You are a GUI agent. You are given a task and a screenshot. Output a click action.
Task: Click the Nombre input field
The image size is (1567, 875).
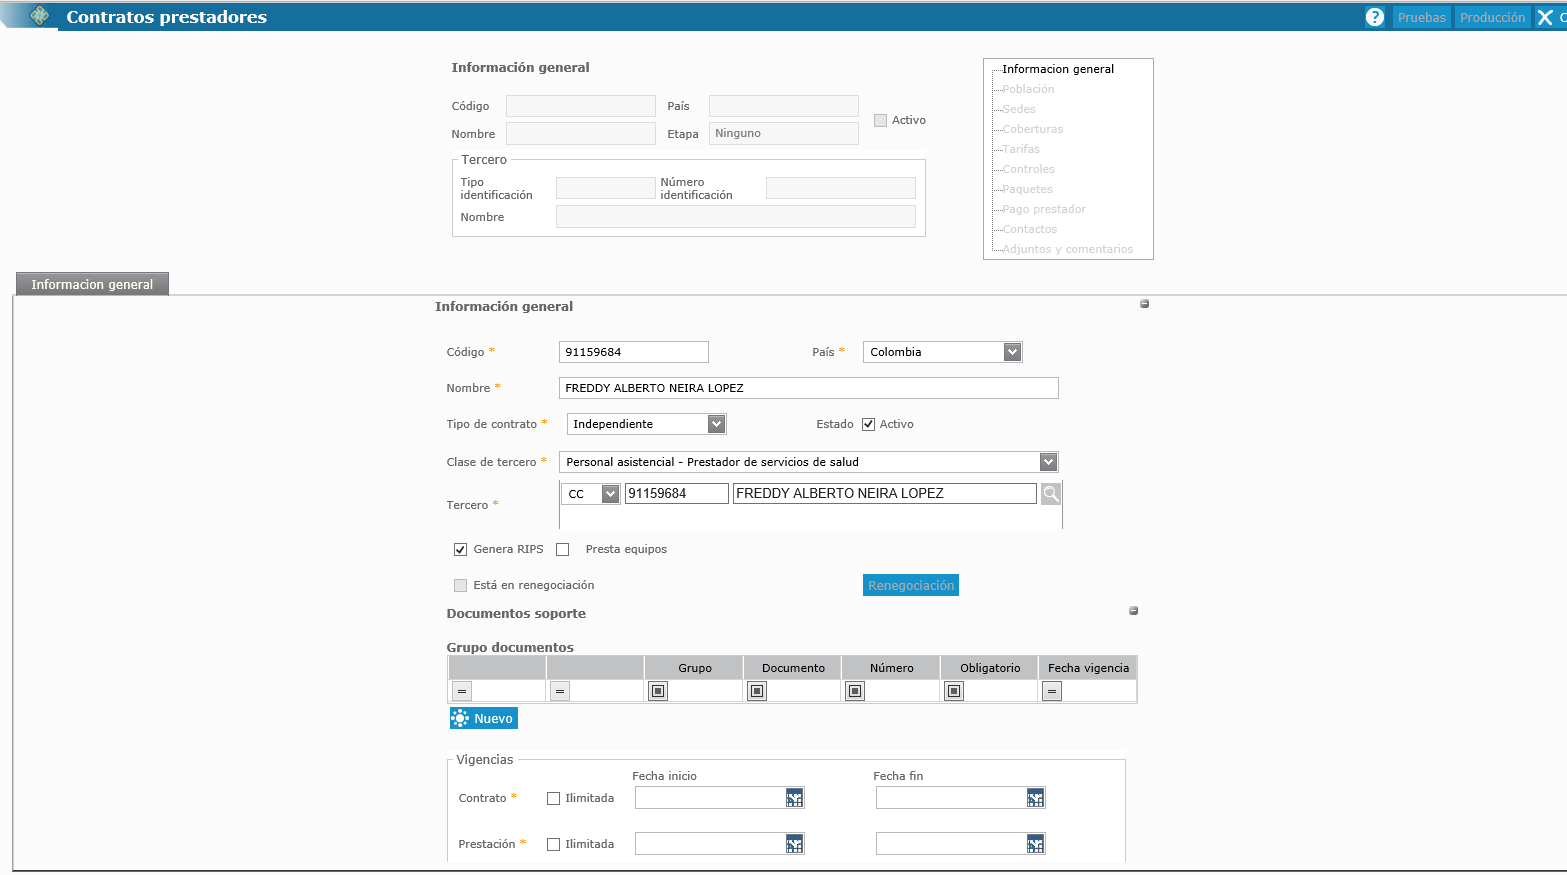(x=808, y=388)
